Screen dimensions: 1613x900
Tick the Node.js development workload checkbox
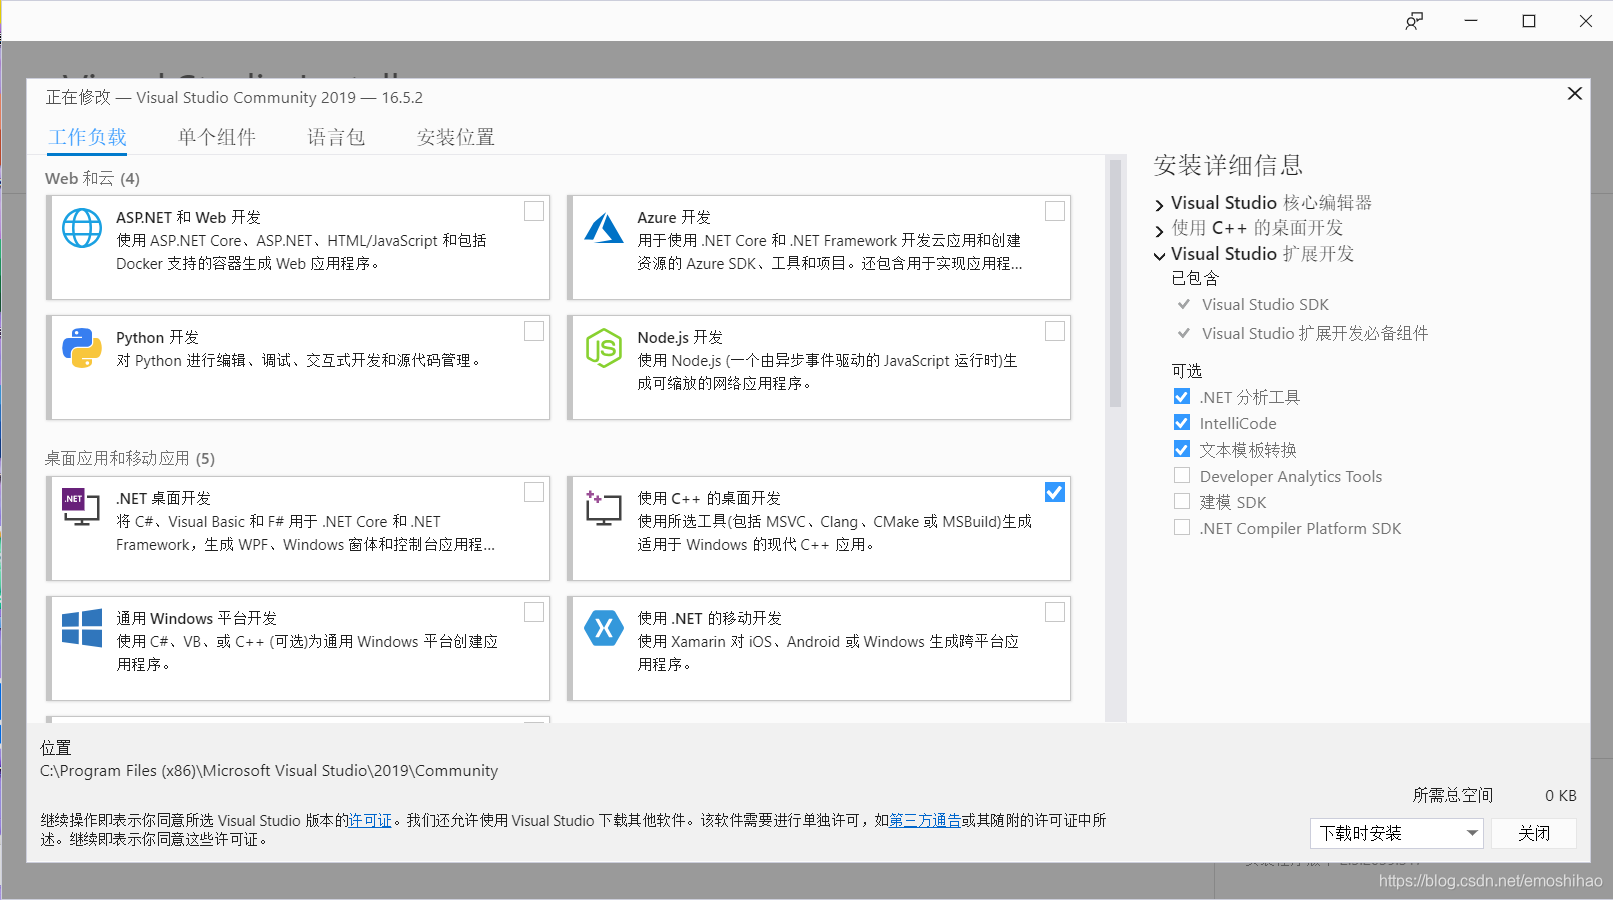[1055, 331]
